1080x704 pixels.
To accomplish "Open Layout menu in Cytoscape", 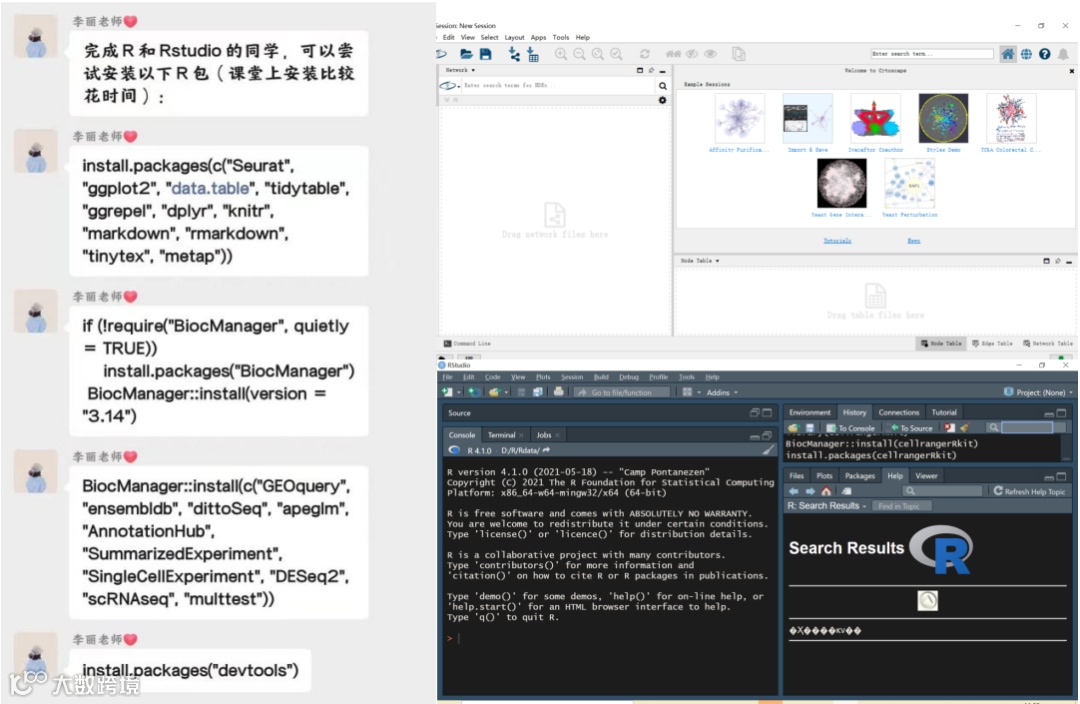I will [515, 38].
